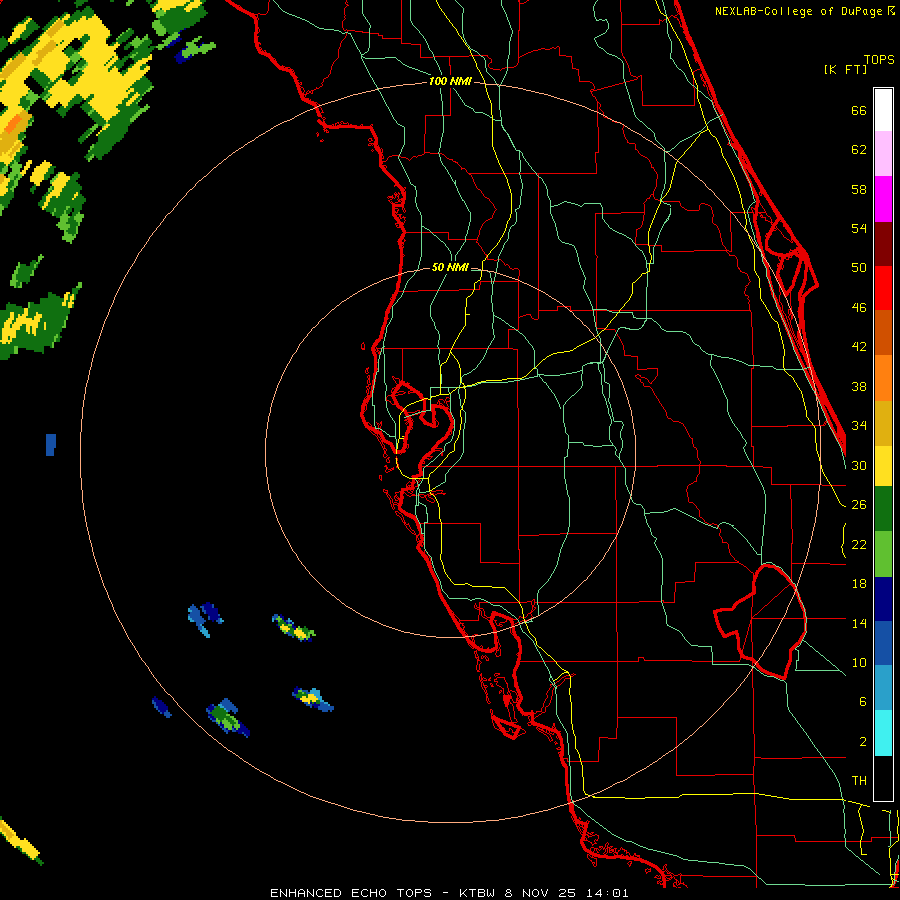
Task: Click the 2 legend value
Action: pyautogui.click(x=862, y=742)
